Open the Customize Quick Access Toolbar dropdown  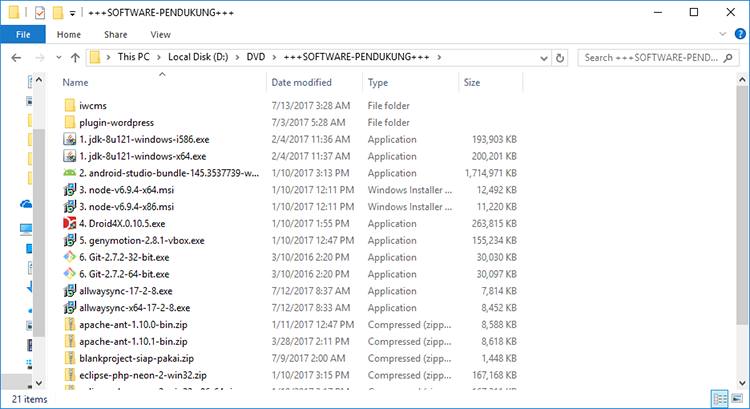coord(72,13)
